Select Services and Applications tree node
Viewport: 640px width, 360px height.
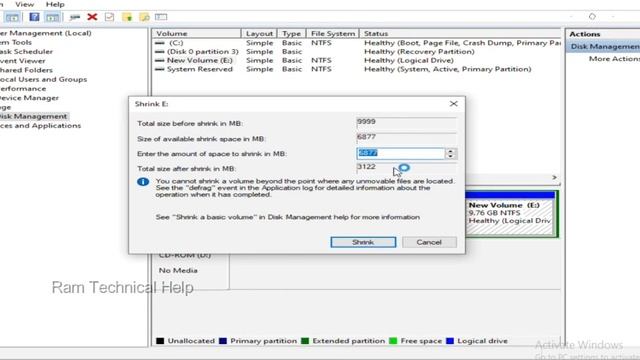tap(40, 126)
